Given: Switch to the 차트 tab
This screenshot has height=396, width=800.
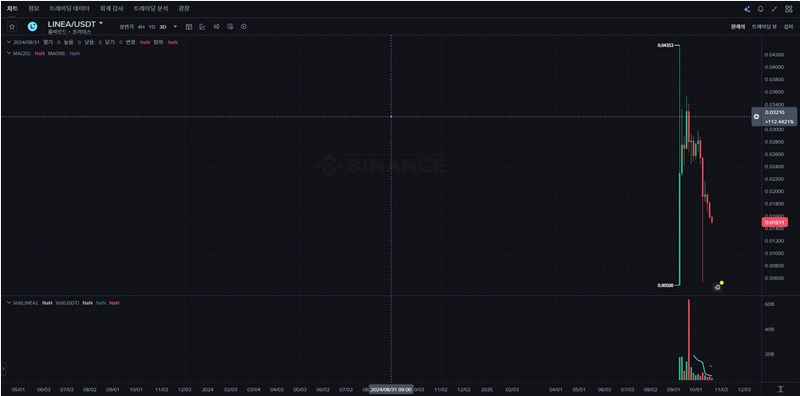Looking at the screenshot, I should (x=12, y=9).
